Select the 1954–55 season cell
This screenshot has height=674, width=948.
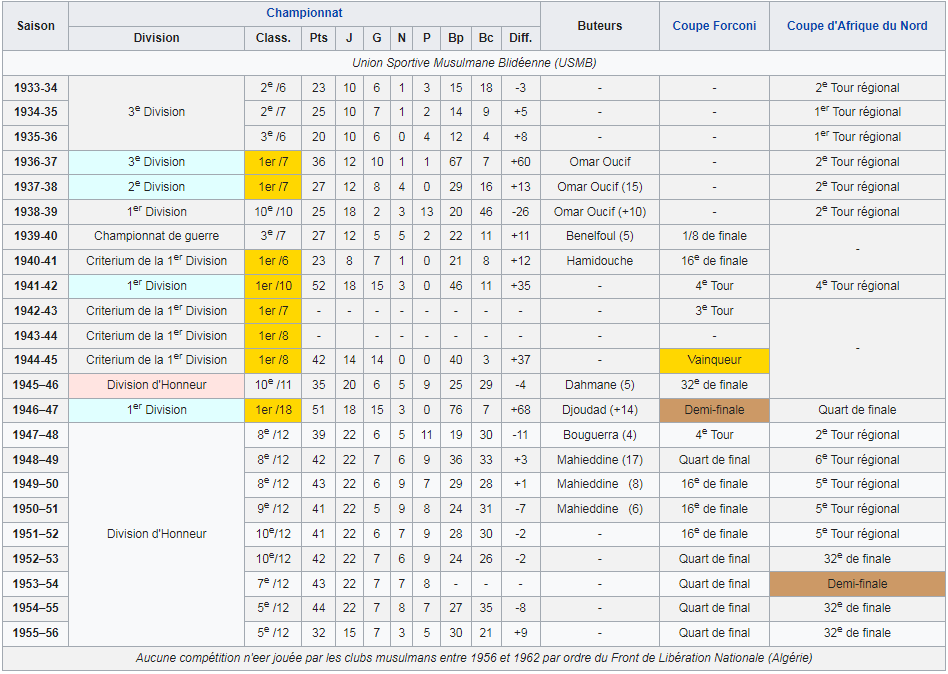point(36,608)
